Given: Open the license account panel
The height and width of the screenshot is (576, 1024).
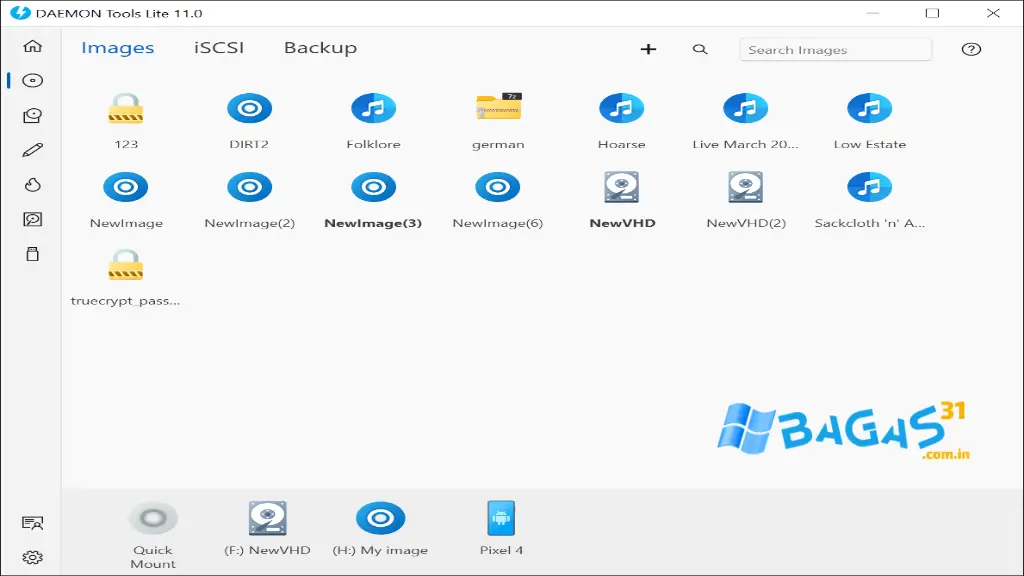Looking at the screenshot, I should 34,521.
